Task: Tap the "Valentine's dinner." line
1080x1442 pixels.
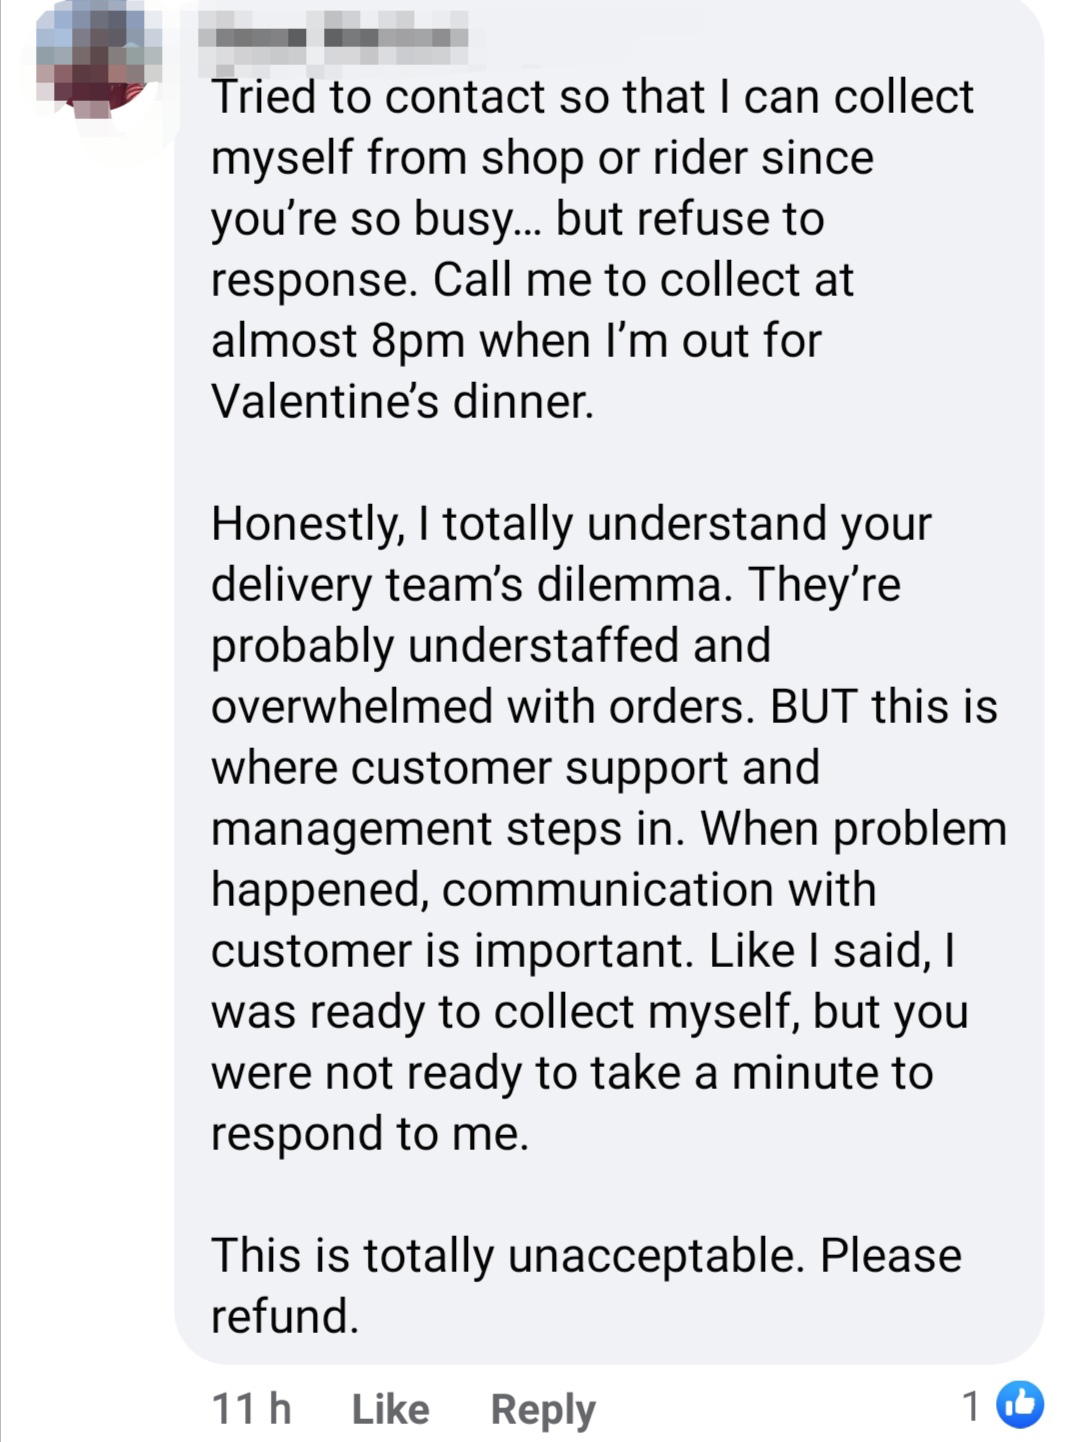Action: (402, 402)
